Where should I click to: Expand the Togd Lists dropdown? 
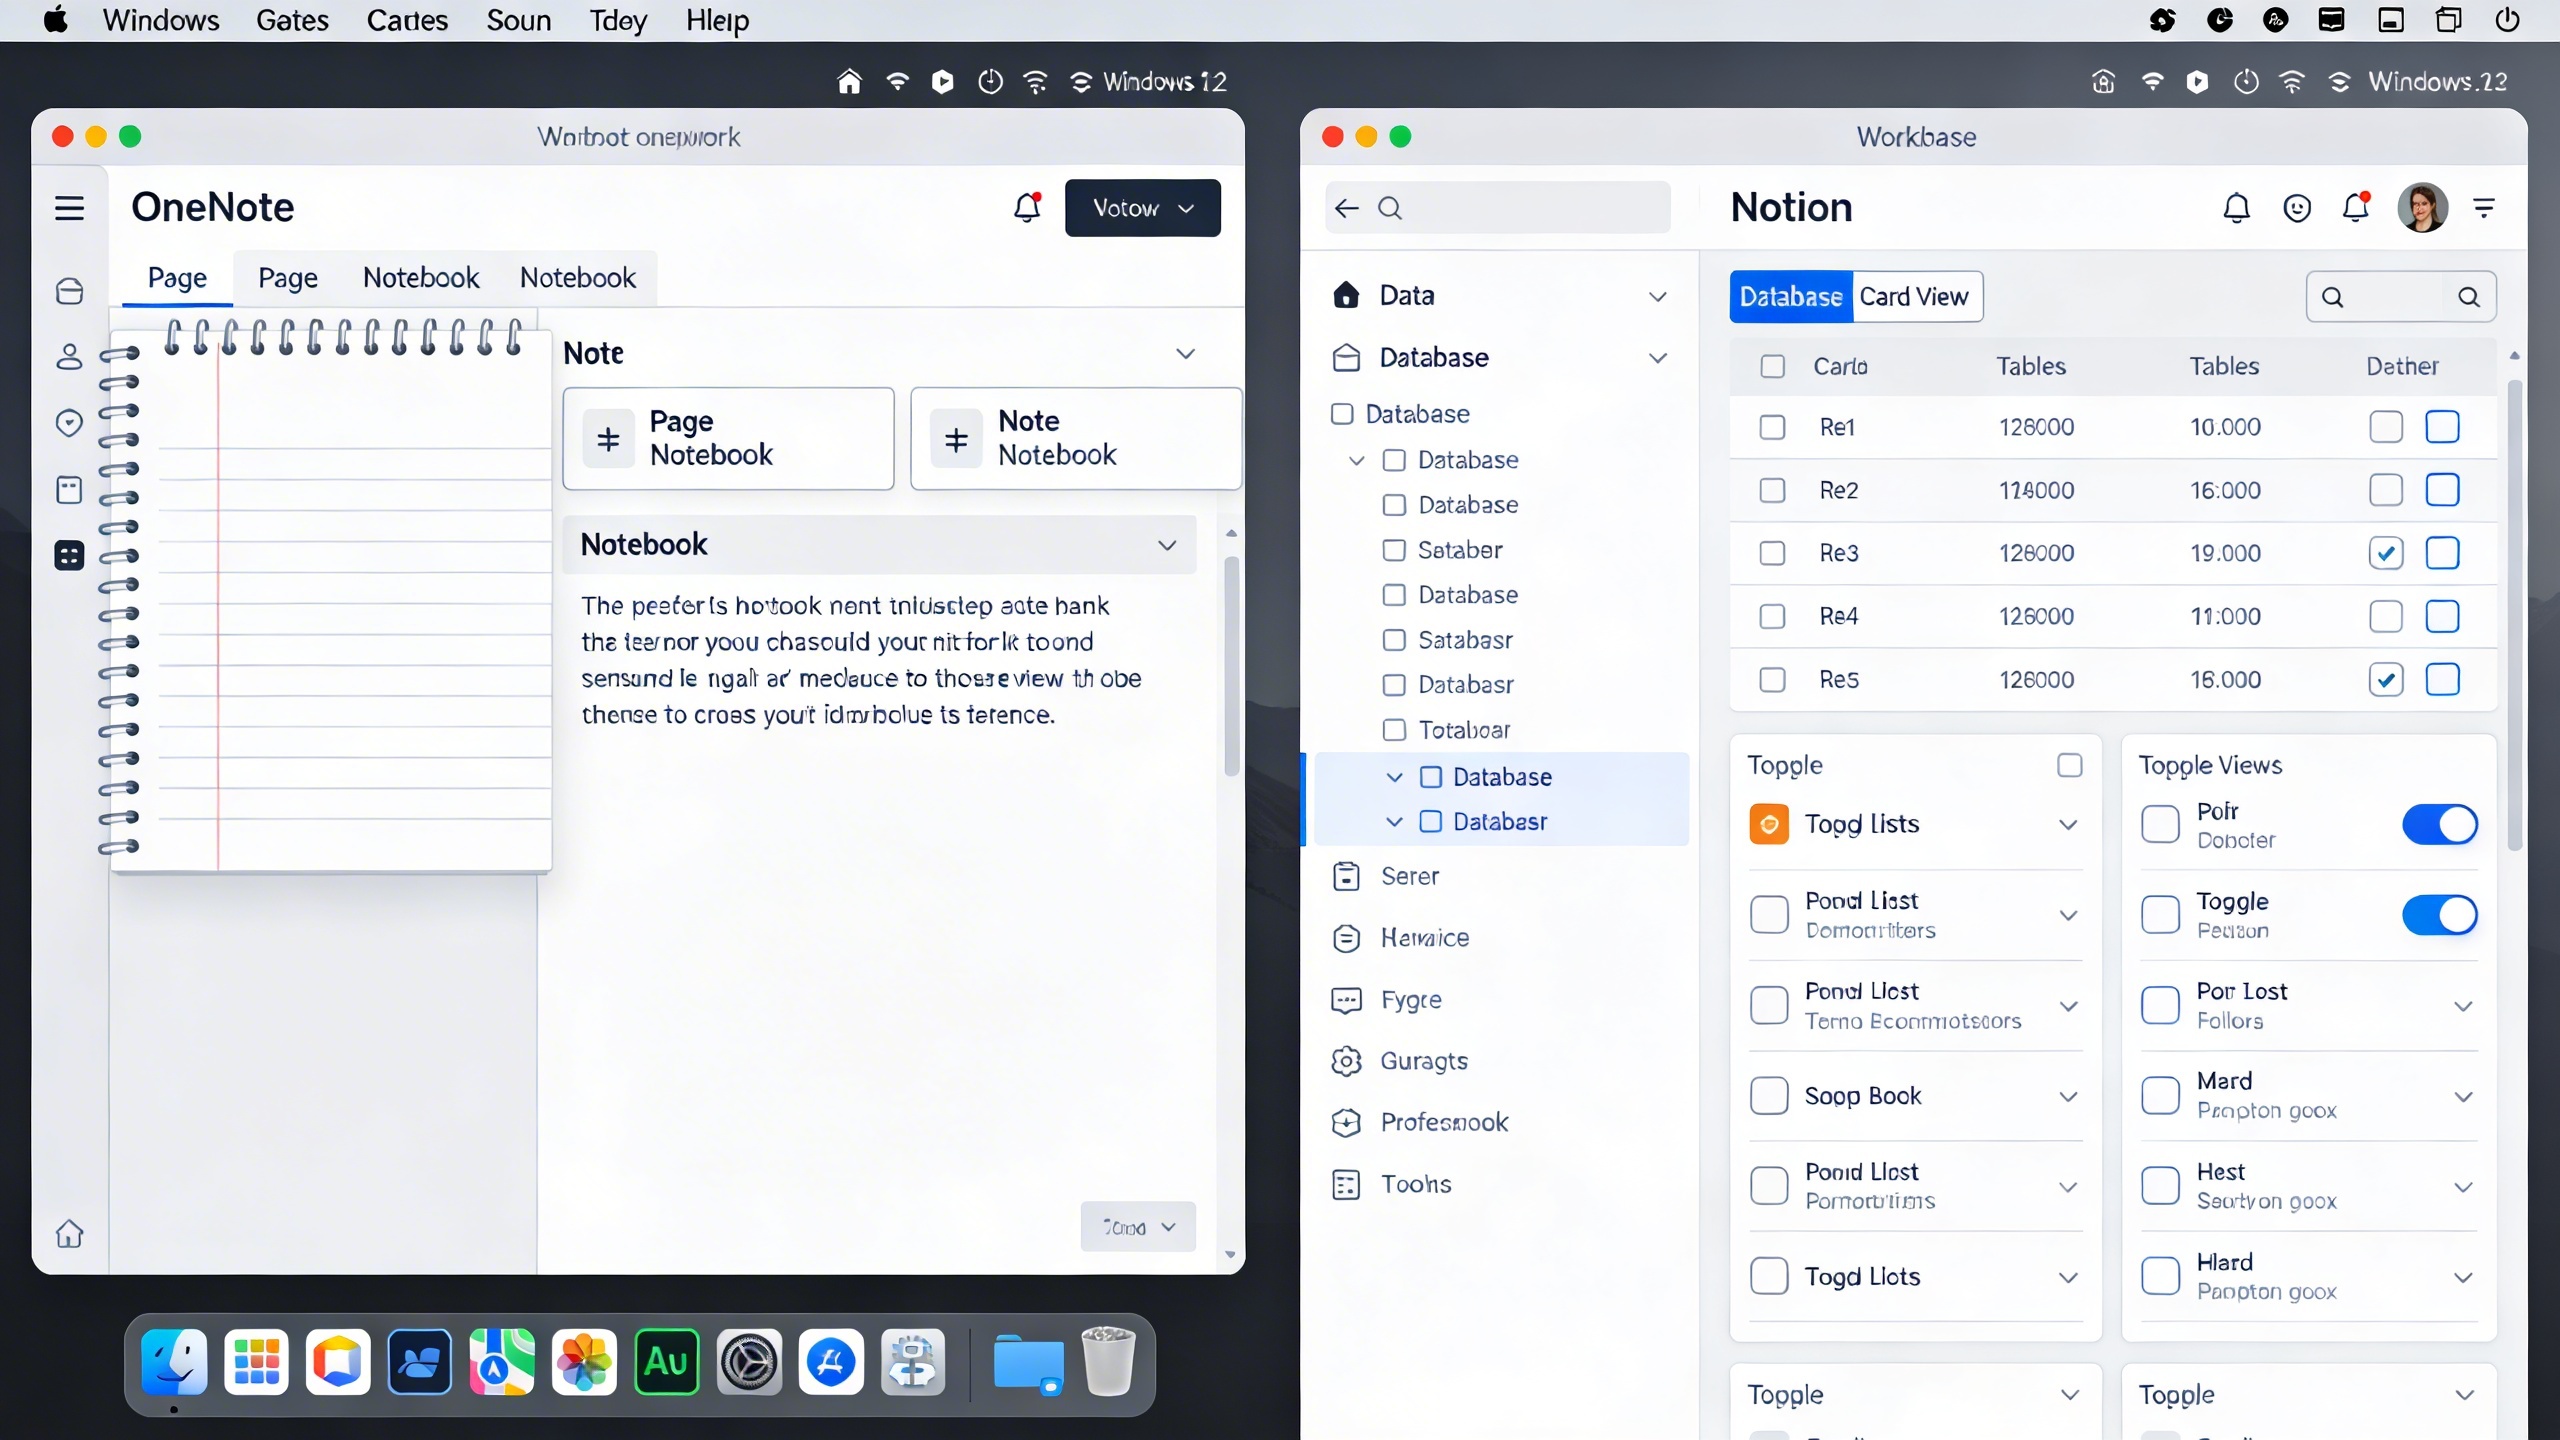tap(2068, 825)
